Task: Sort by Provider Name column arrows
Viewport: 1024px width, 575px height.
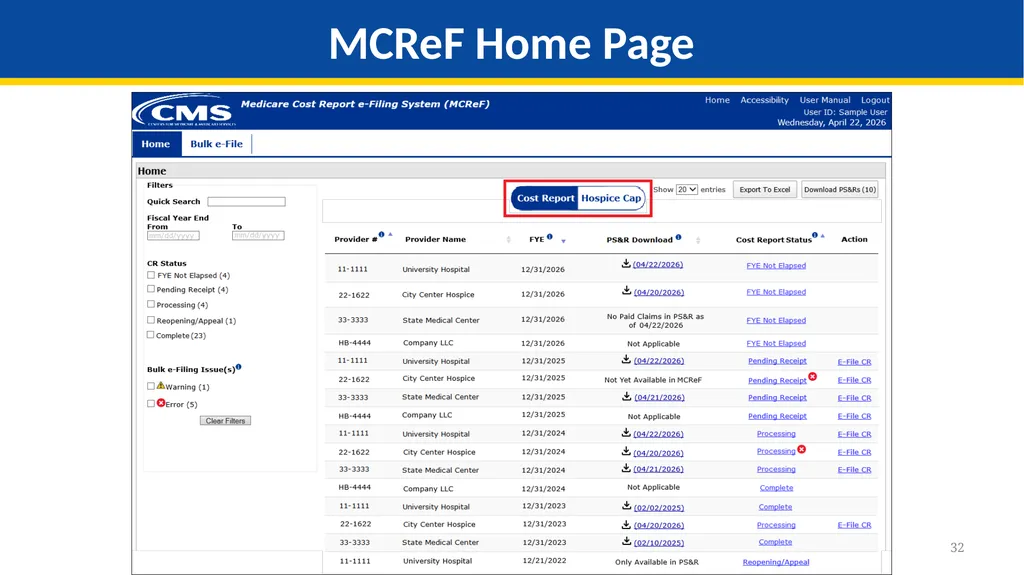Action: coord(509,240)
